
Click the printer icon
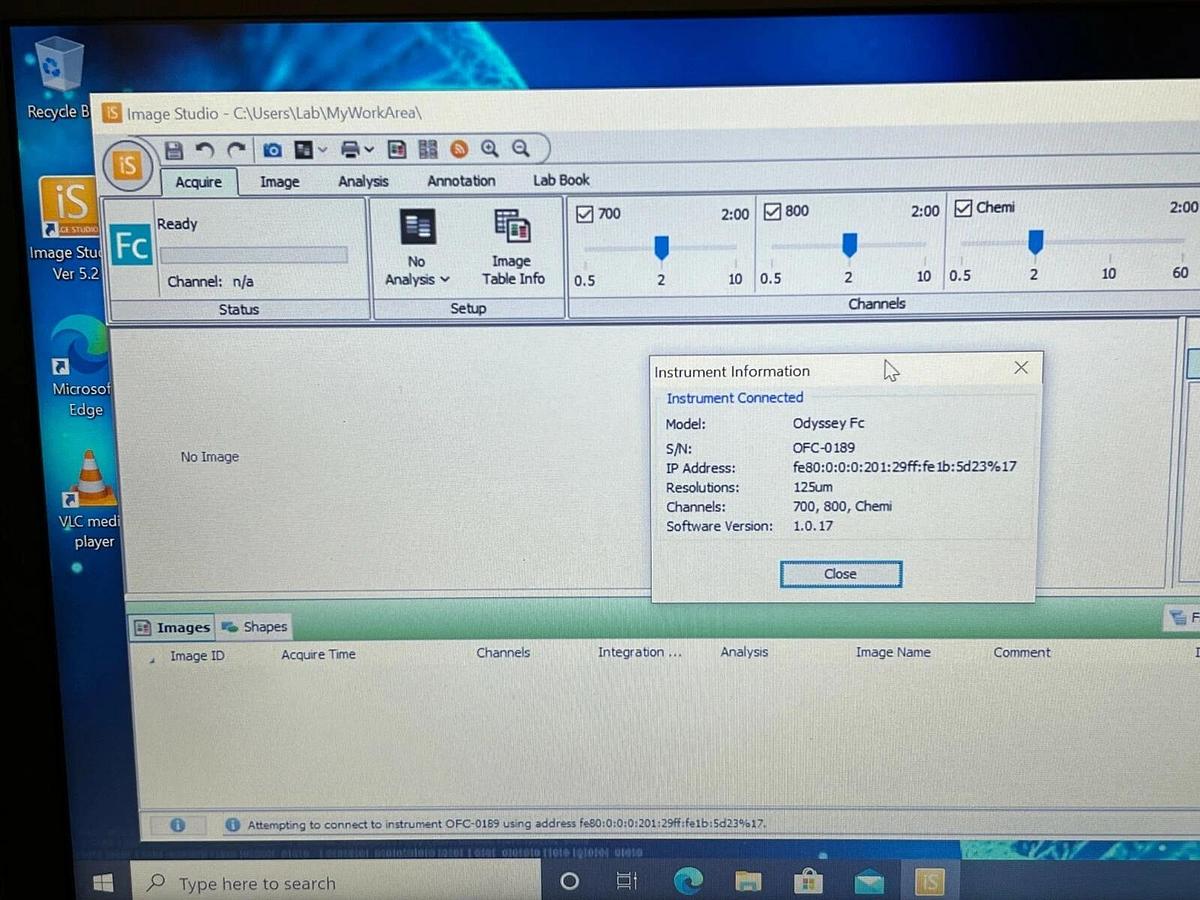pos(351,149)
